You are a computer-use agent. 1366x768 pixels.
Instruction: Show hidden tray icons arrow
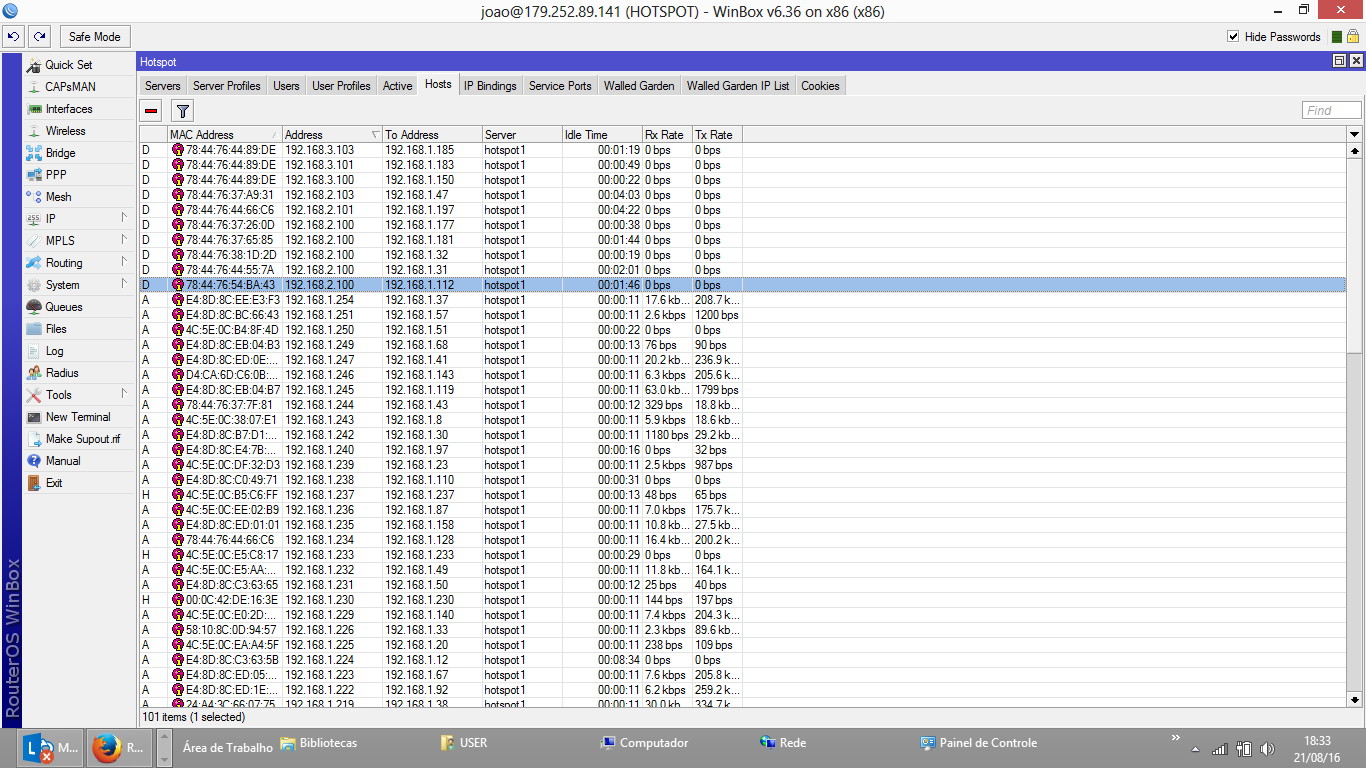coord(1195,748)
